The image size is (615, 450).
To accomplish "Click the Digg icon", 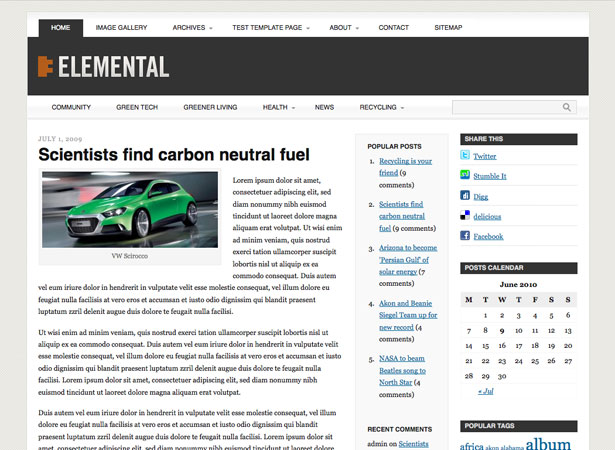I will [x=465, y=195].
